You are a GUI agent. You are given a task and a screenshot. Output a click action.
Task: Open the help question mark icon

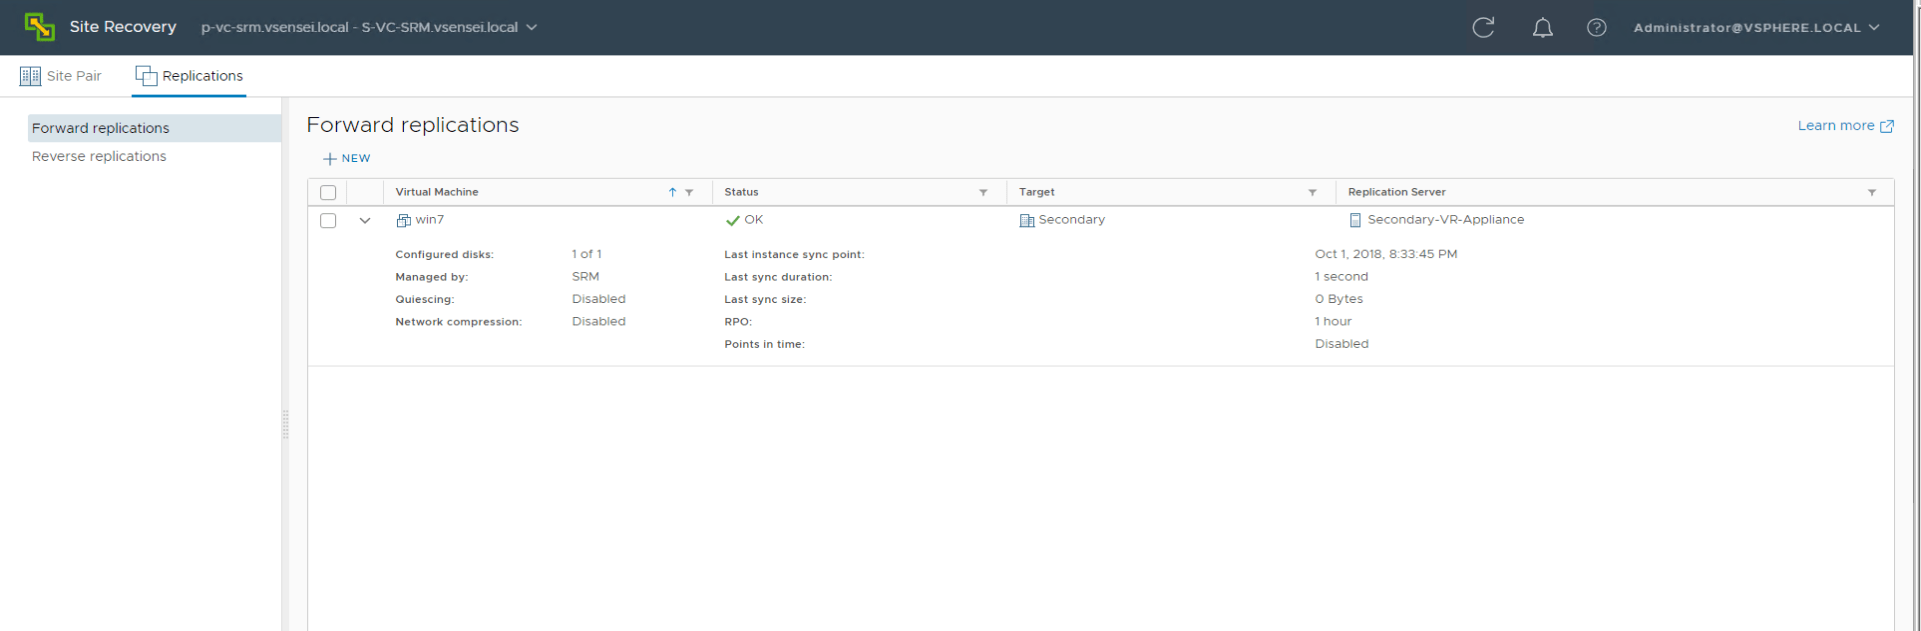(1596, 28)
